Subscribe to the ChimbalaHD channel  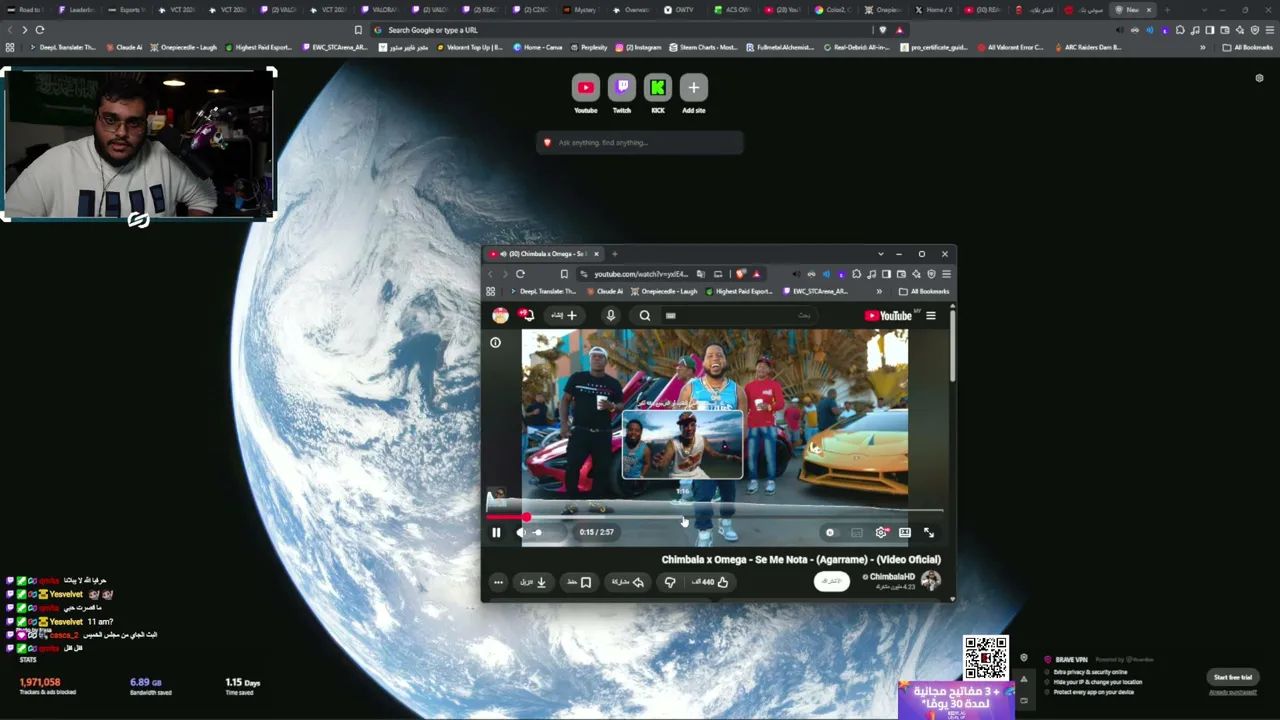pos(831,581)
